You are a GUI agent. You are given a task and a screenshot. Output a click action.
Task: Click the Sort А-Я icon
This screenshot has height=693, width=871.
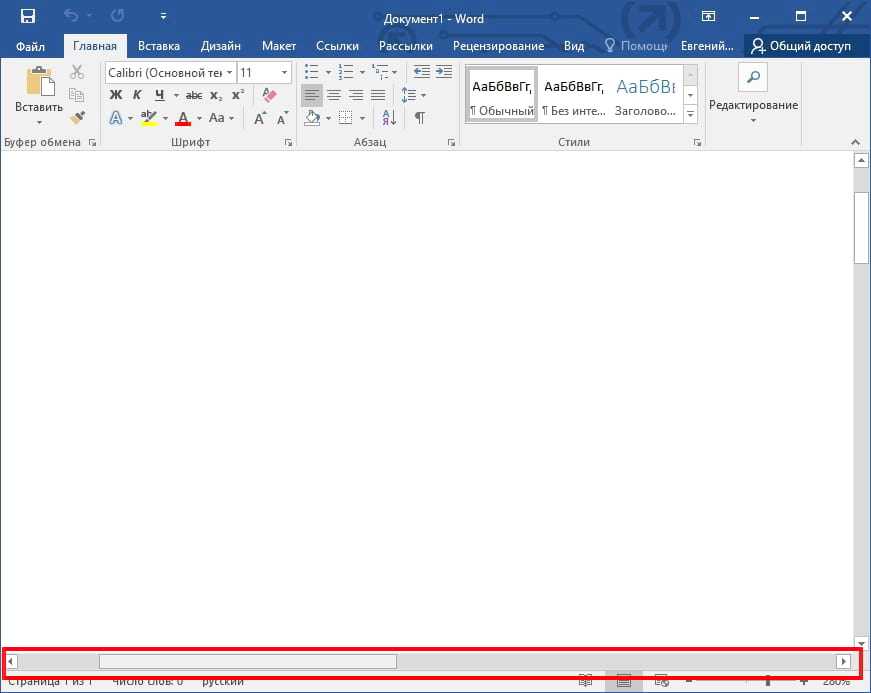[389, 118]
